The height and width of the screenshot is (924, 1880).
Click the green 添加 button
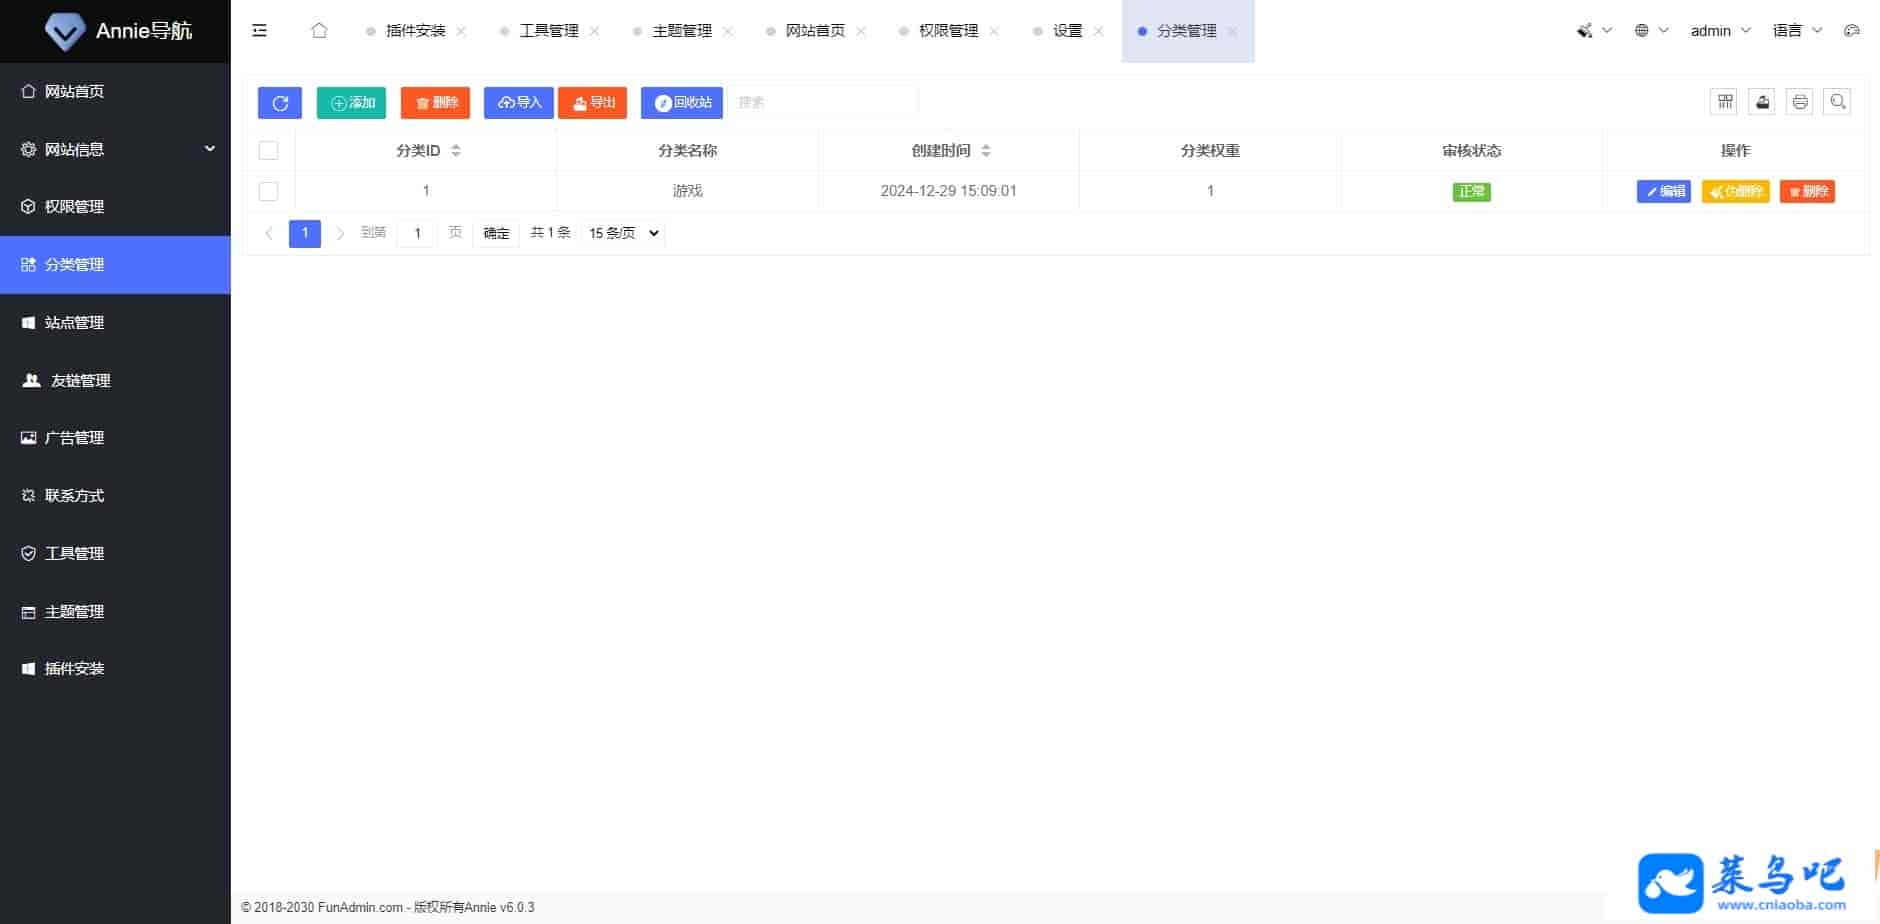tap(351, 103)
